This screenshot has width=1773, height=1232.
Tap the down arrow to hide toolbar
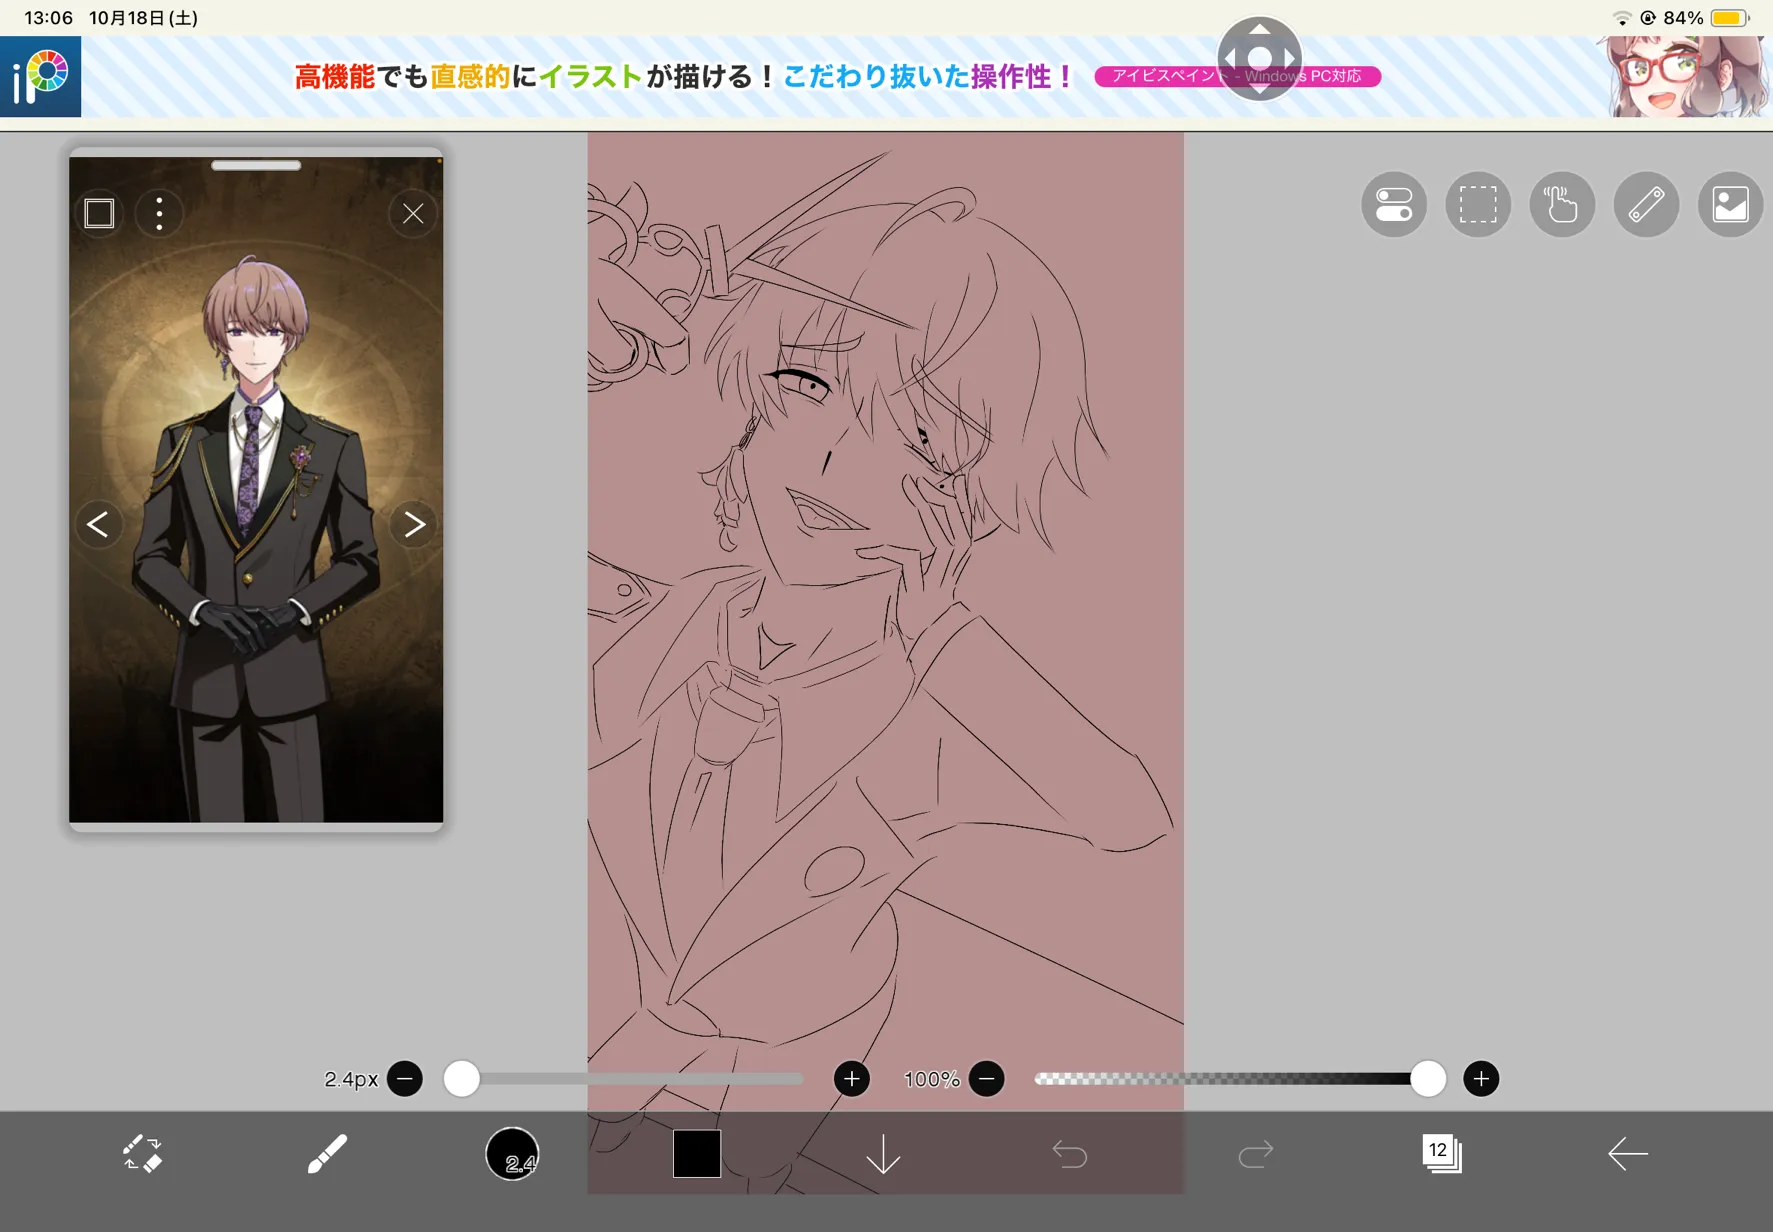tap(883, 1155)
